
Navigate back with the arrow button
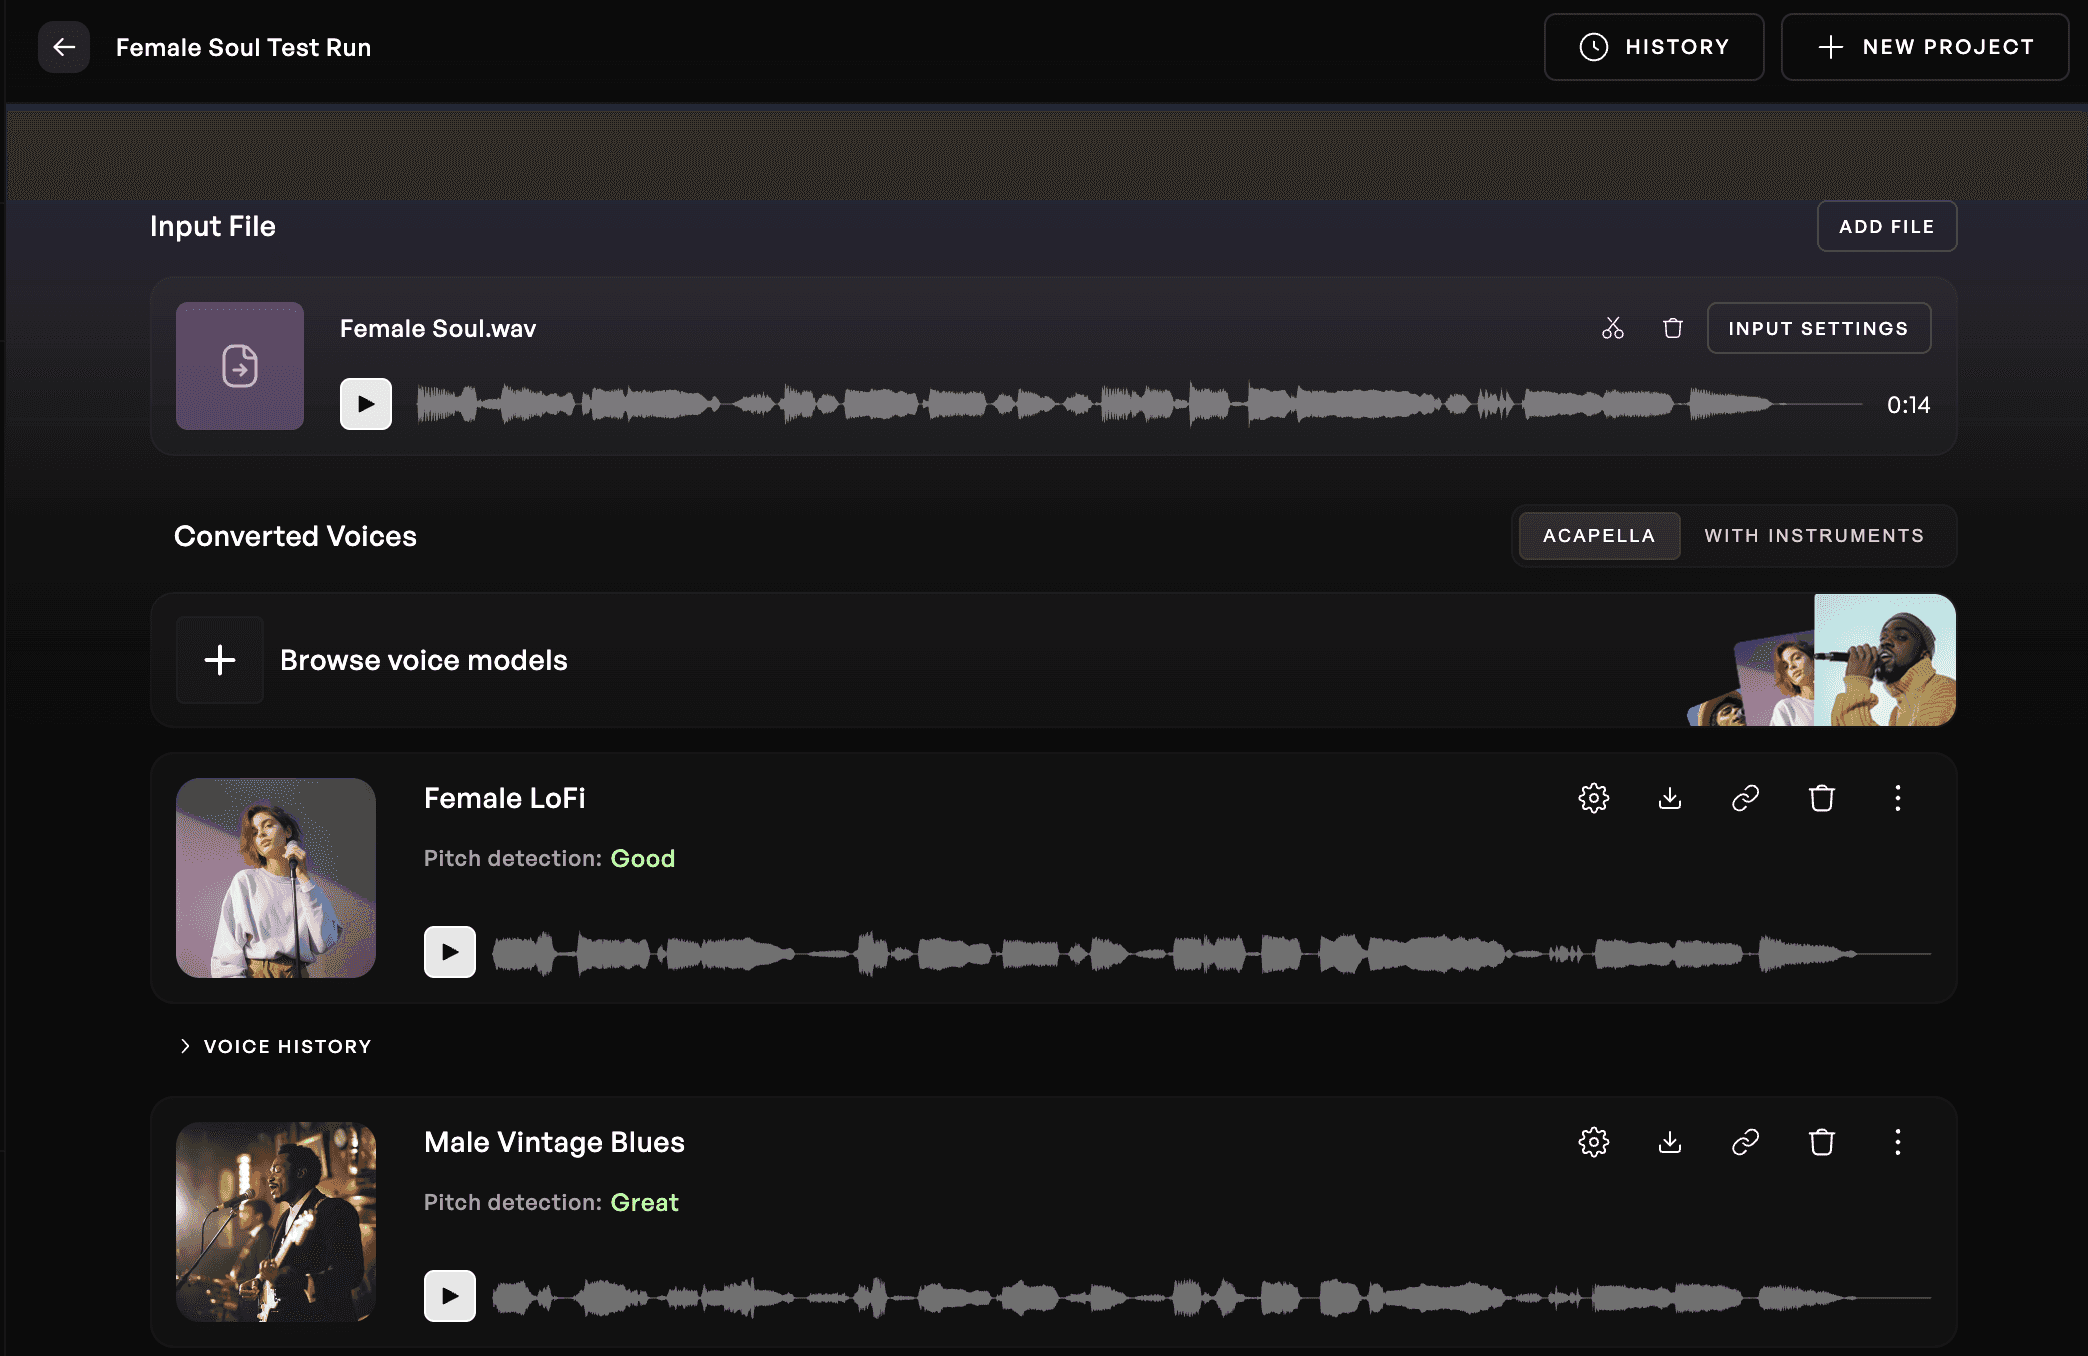63,46
